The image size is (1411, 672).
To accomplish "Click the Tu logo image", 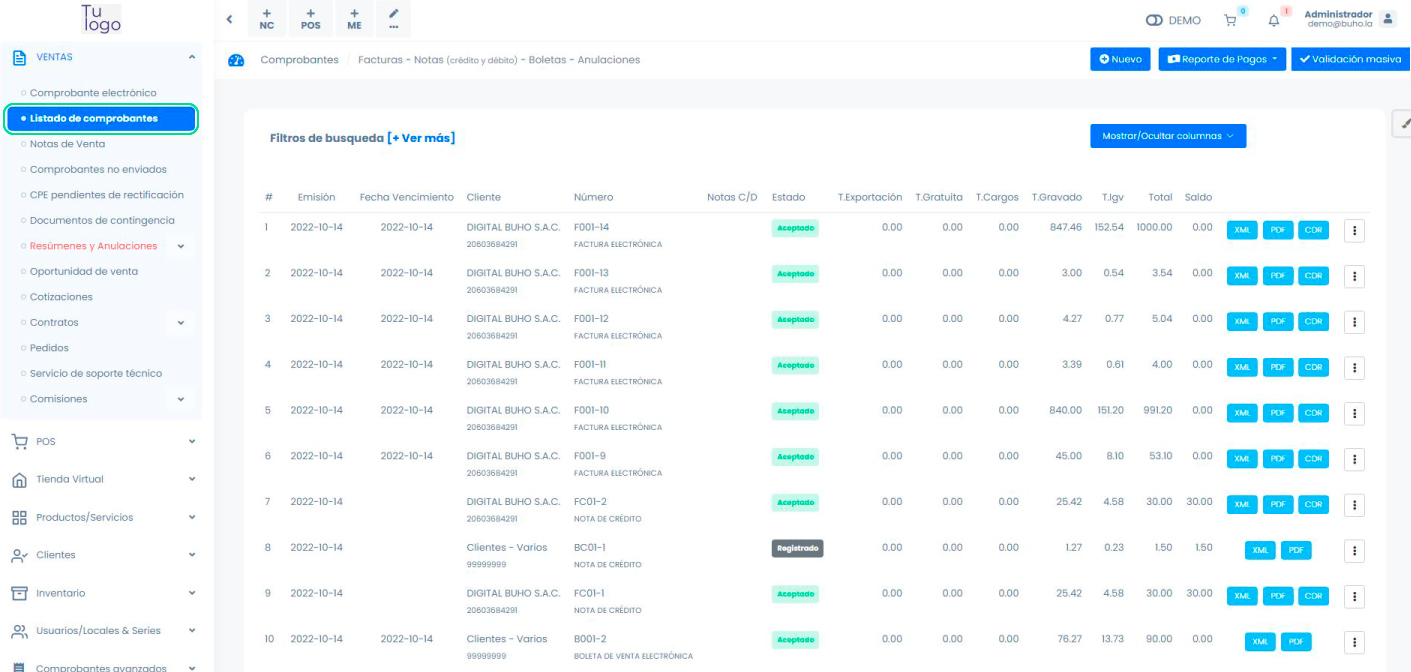I will click(x=101, y=19).
